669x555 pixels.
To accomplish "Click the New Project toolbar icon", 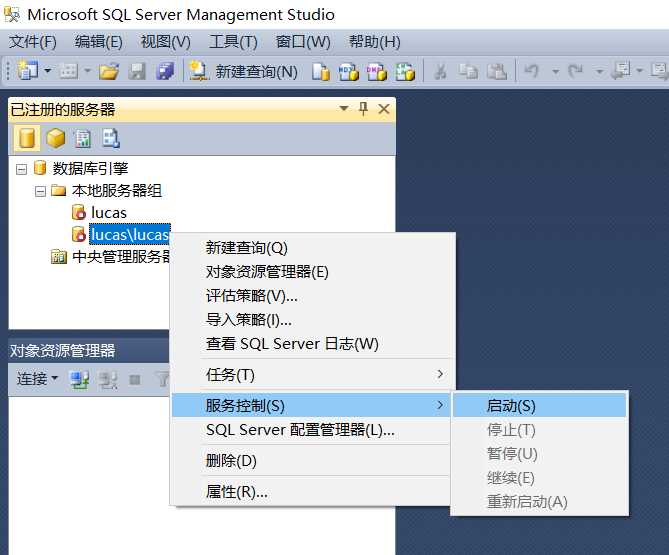I will pyautogui.click(x=27, y=70).
